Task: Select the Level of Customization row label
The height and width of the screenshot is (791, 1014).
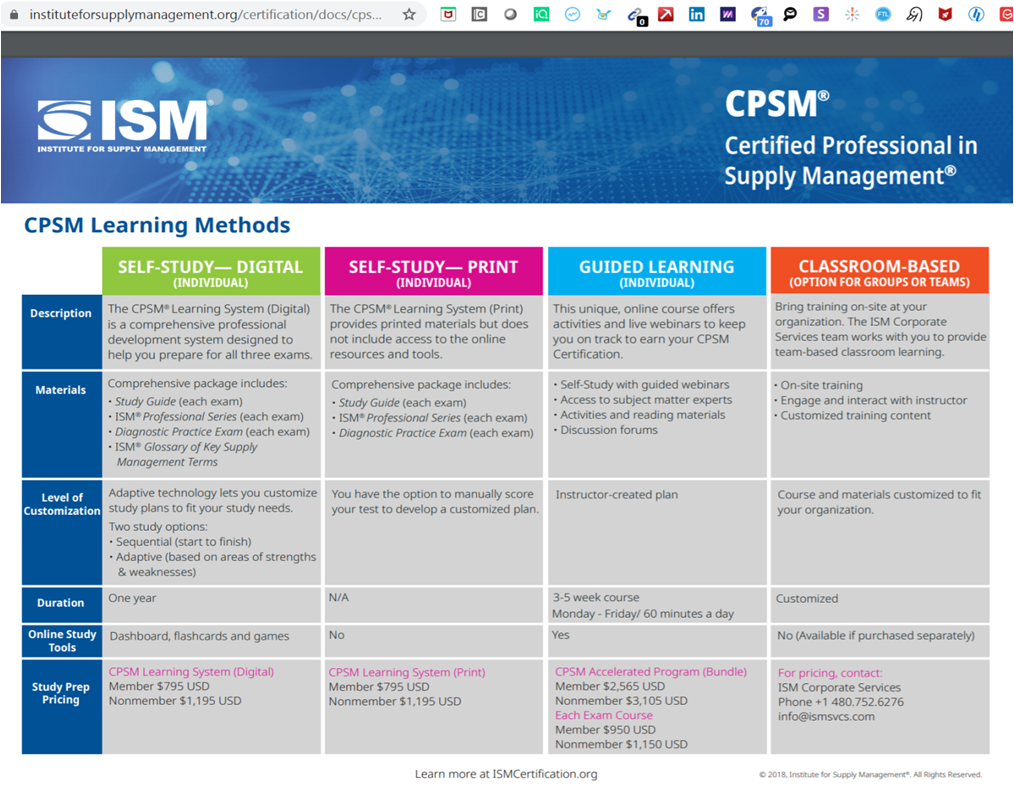Action: 61,532
